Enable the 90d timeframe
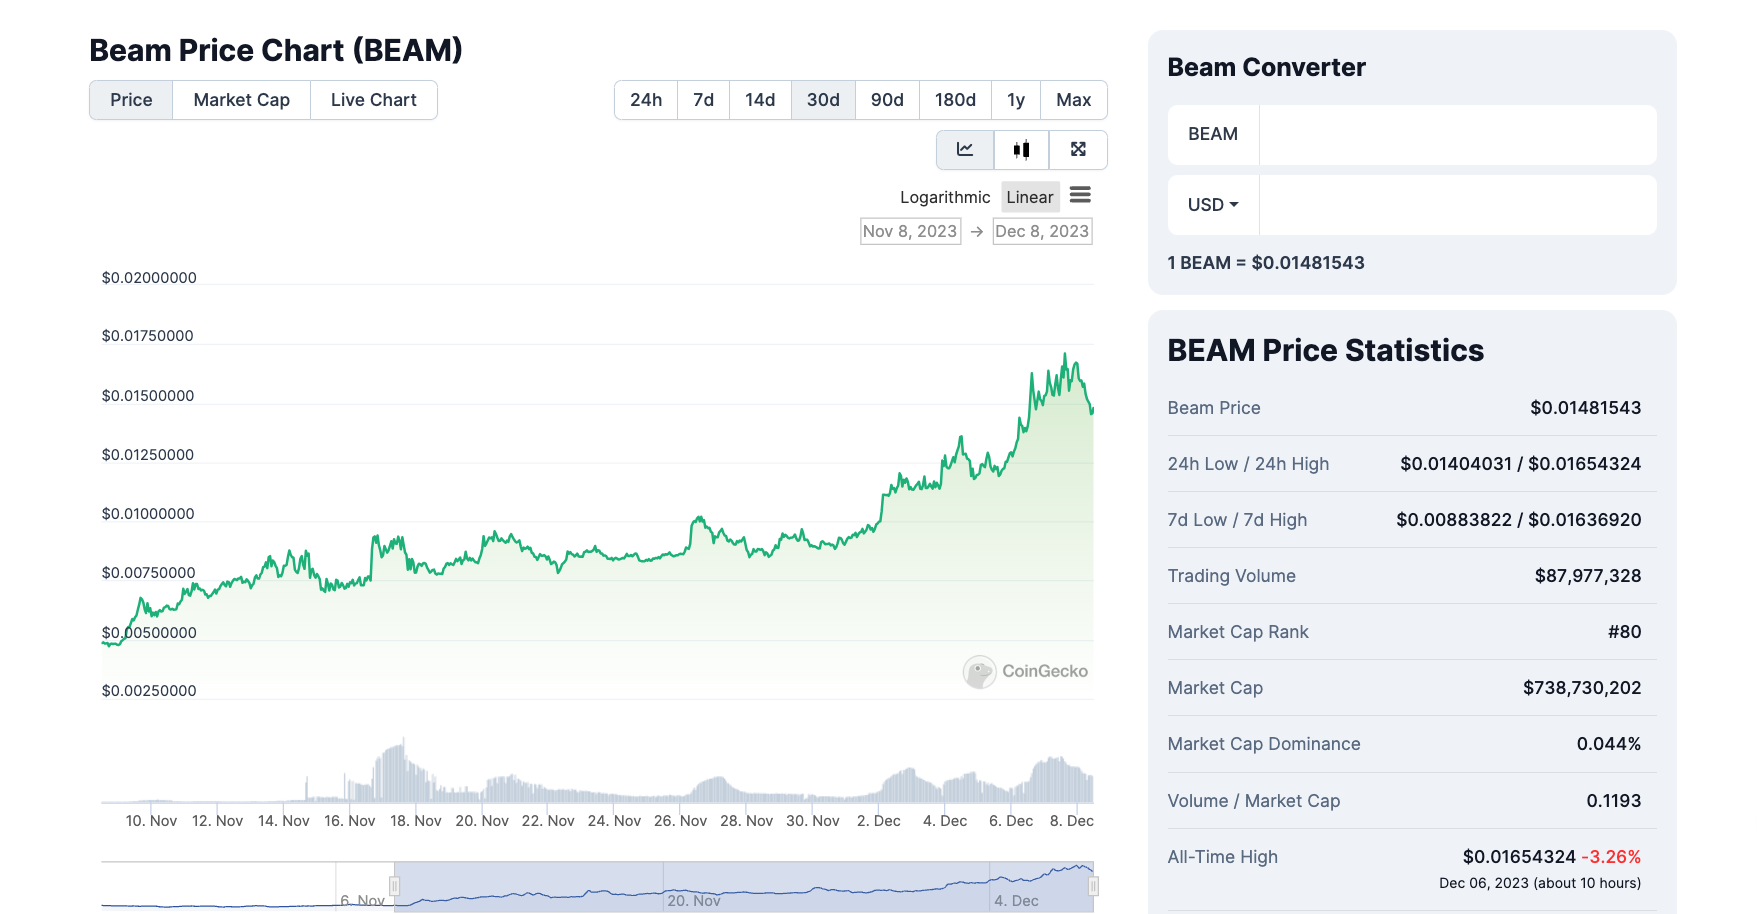 pos(886,100)
